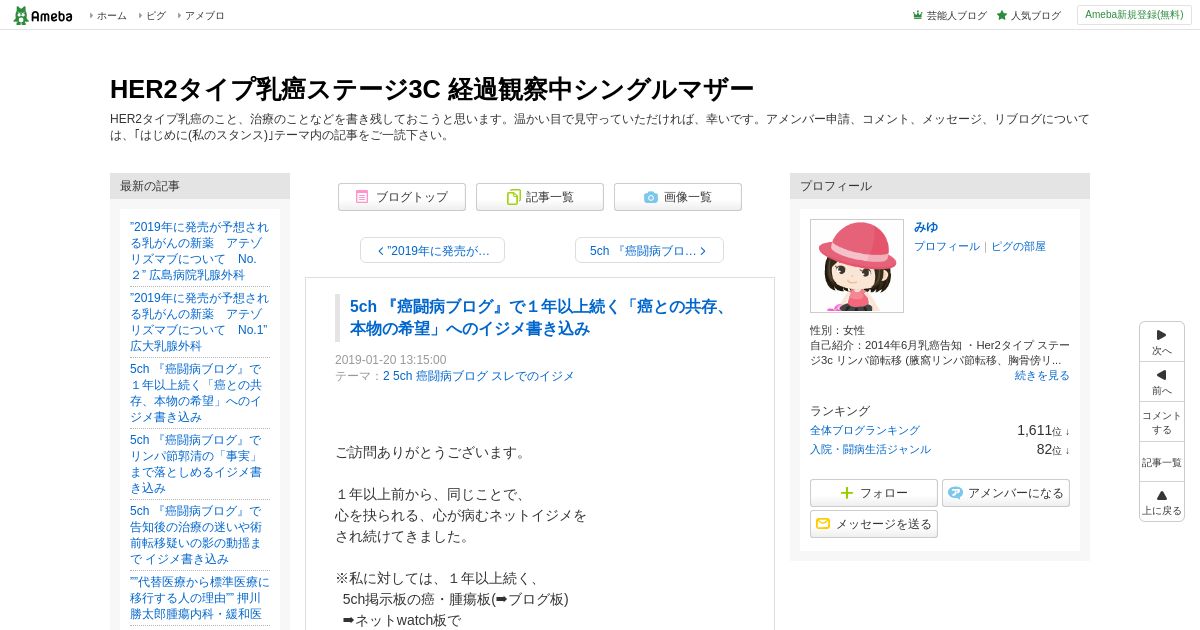Open the ピグの部屋 link

[1018, 246]
